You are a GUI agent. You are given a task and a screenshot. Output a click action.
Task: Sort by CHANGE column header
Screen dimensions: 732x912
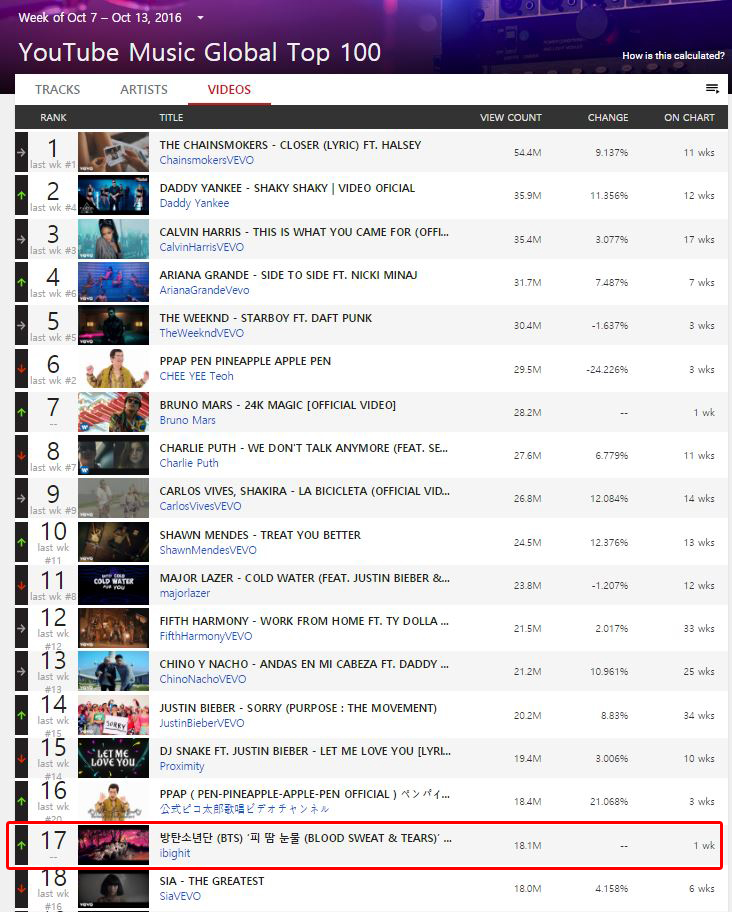pos(608,117)
